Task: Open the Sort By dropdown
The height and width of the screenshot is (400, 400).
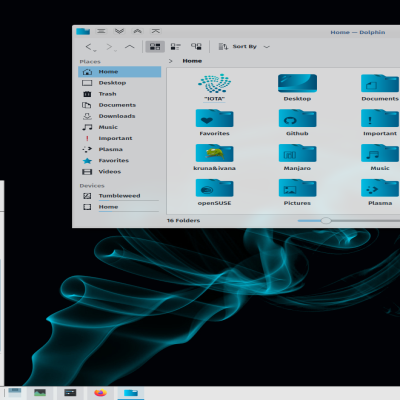Action: [244, 47]
